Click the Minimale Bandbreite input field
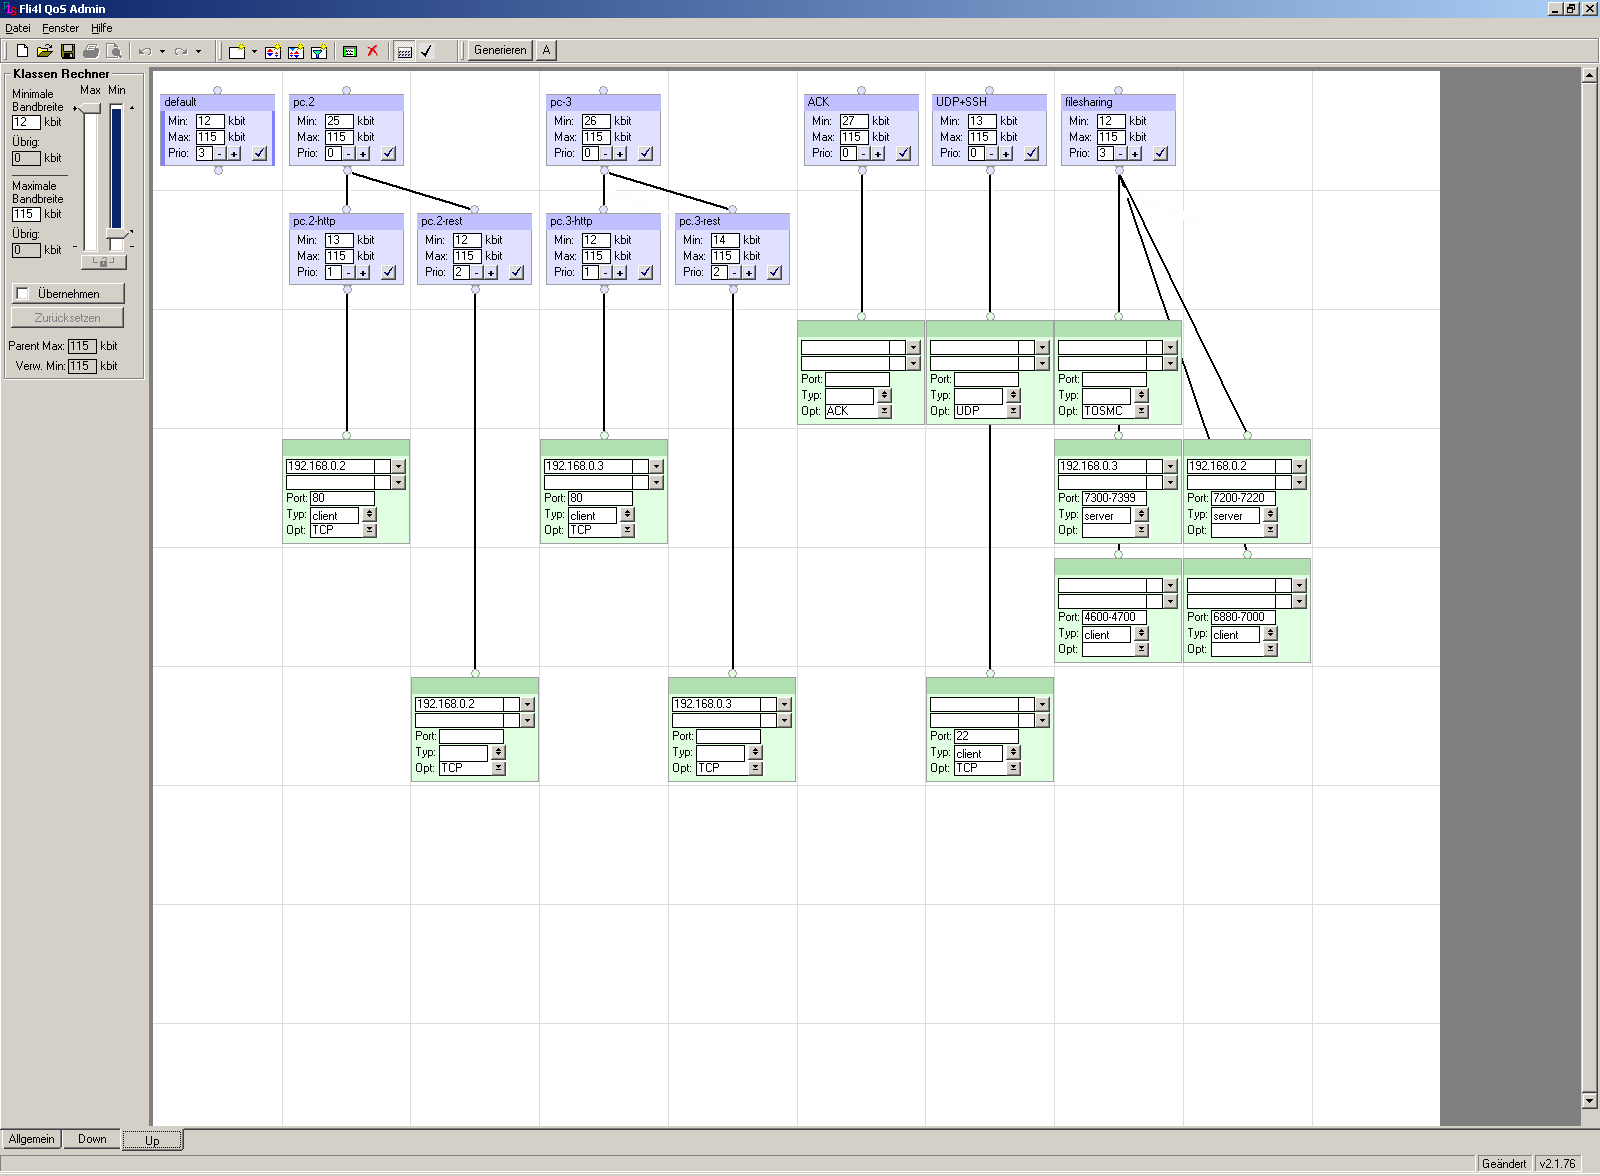 (x=26, y=122)
